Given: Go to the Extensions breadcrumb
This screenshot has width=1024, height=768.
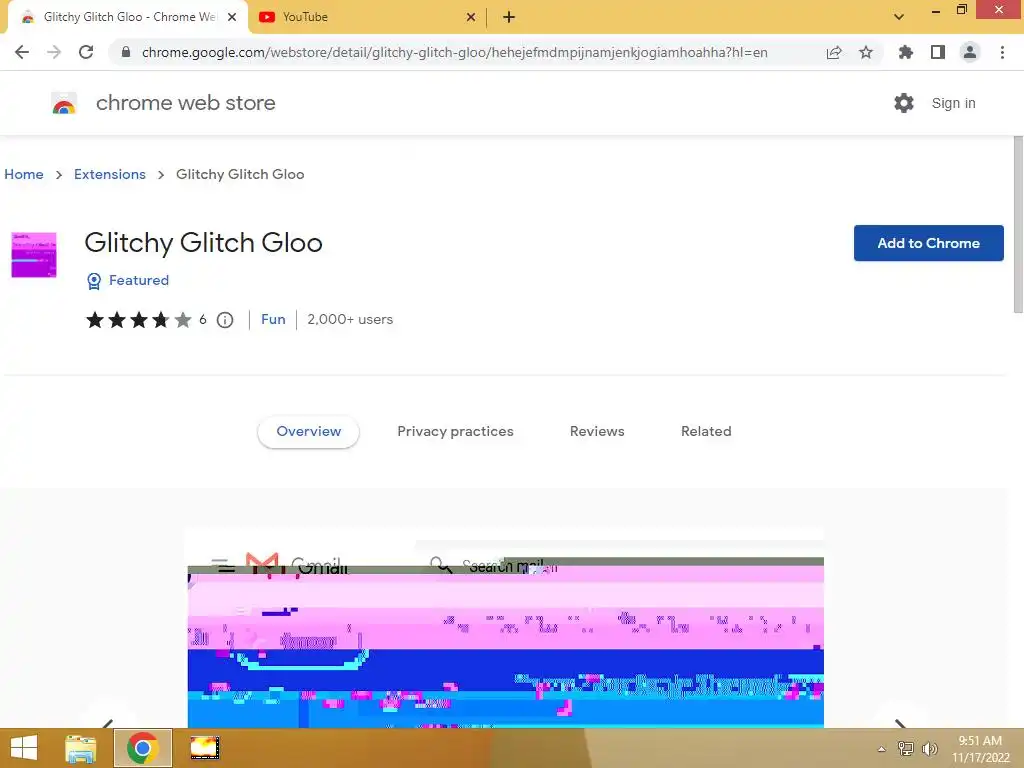Looking at the screenshot, I should (x=110, y=174).
